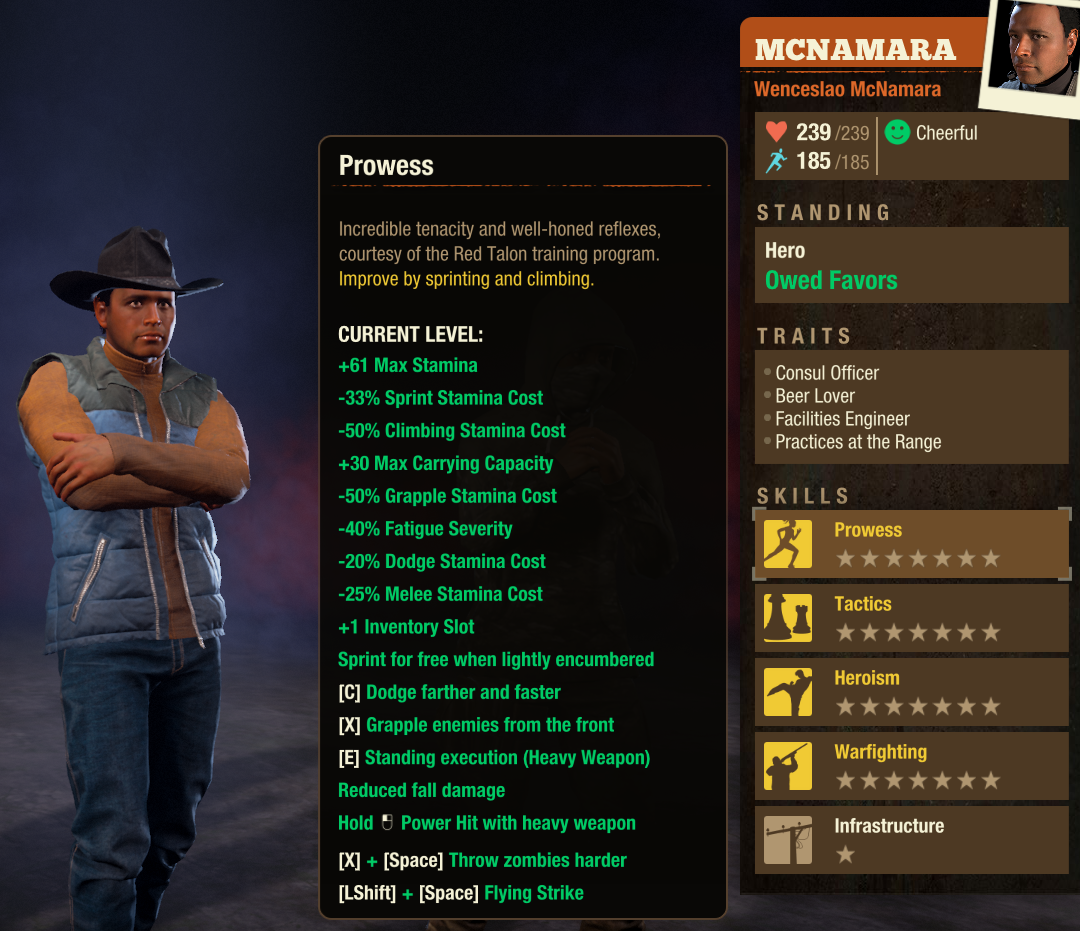Screen dimensions: 1080x931
Task: Select the Infrastructure power pole icon
Action: coord(787,840)
